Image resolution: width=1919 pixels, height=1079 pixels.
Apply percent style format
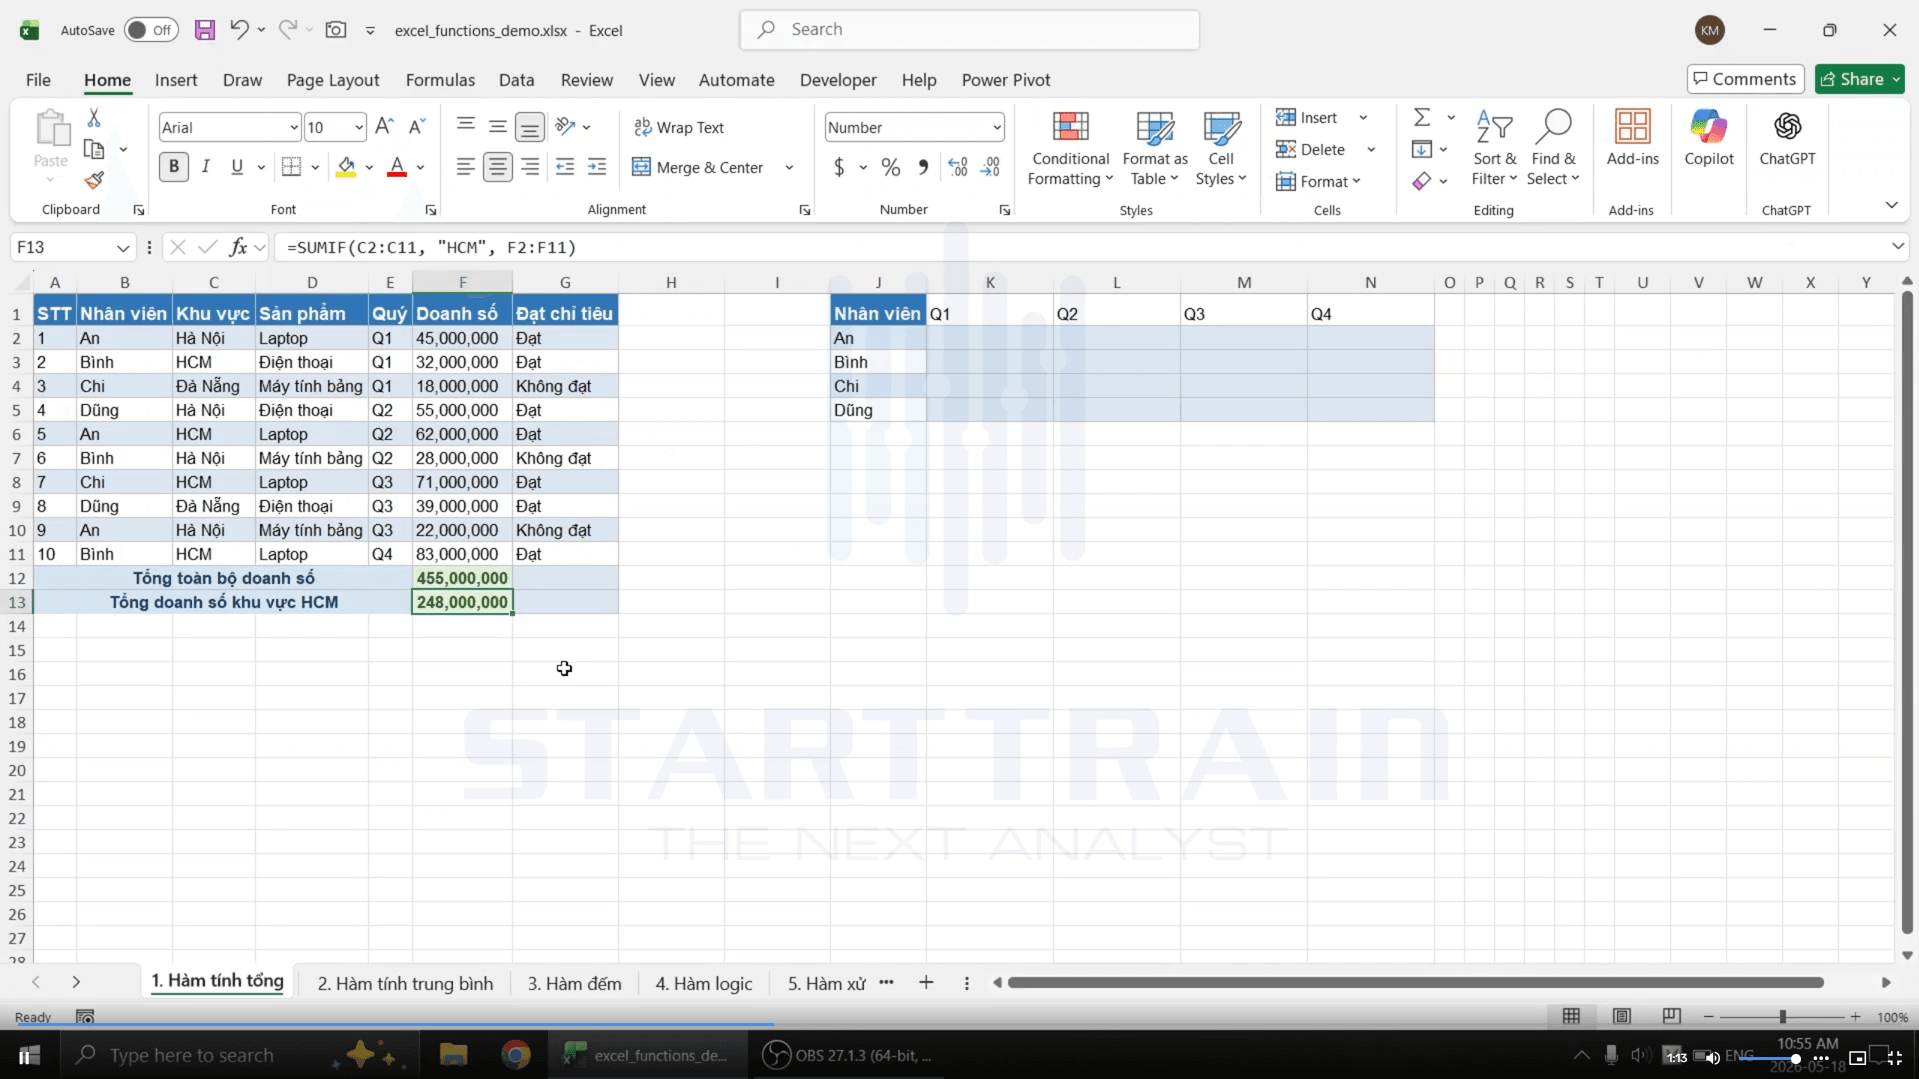point(891,167)
